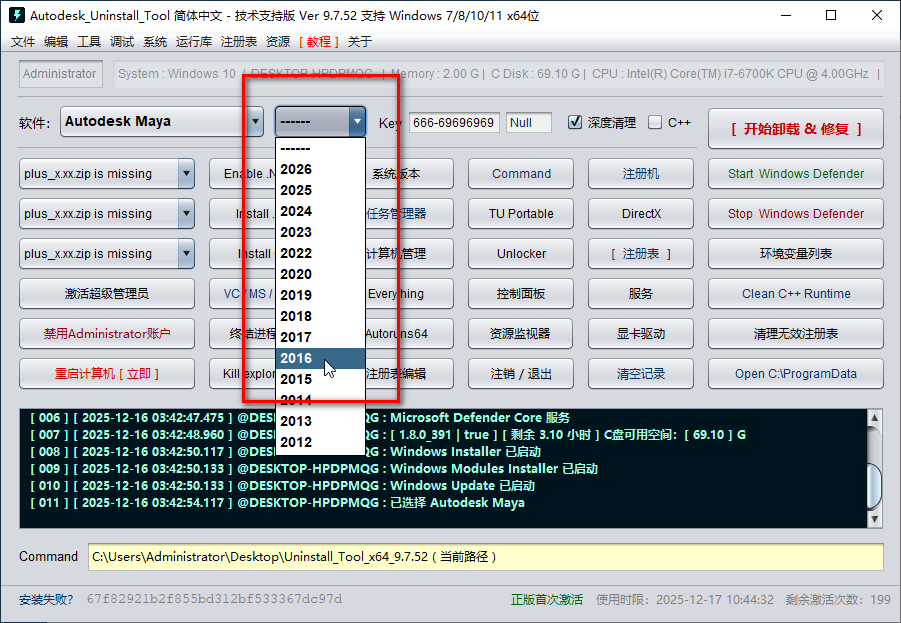Open 控制面板 button
Viewport: 901px width, 623px height.
(521, 294)
